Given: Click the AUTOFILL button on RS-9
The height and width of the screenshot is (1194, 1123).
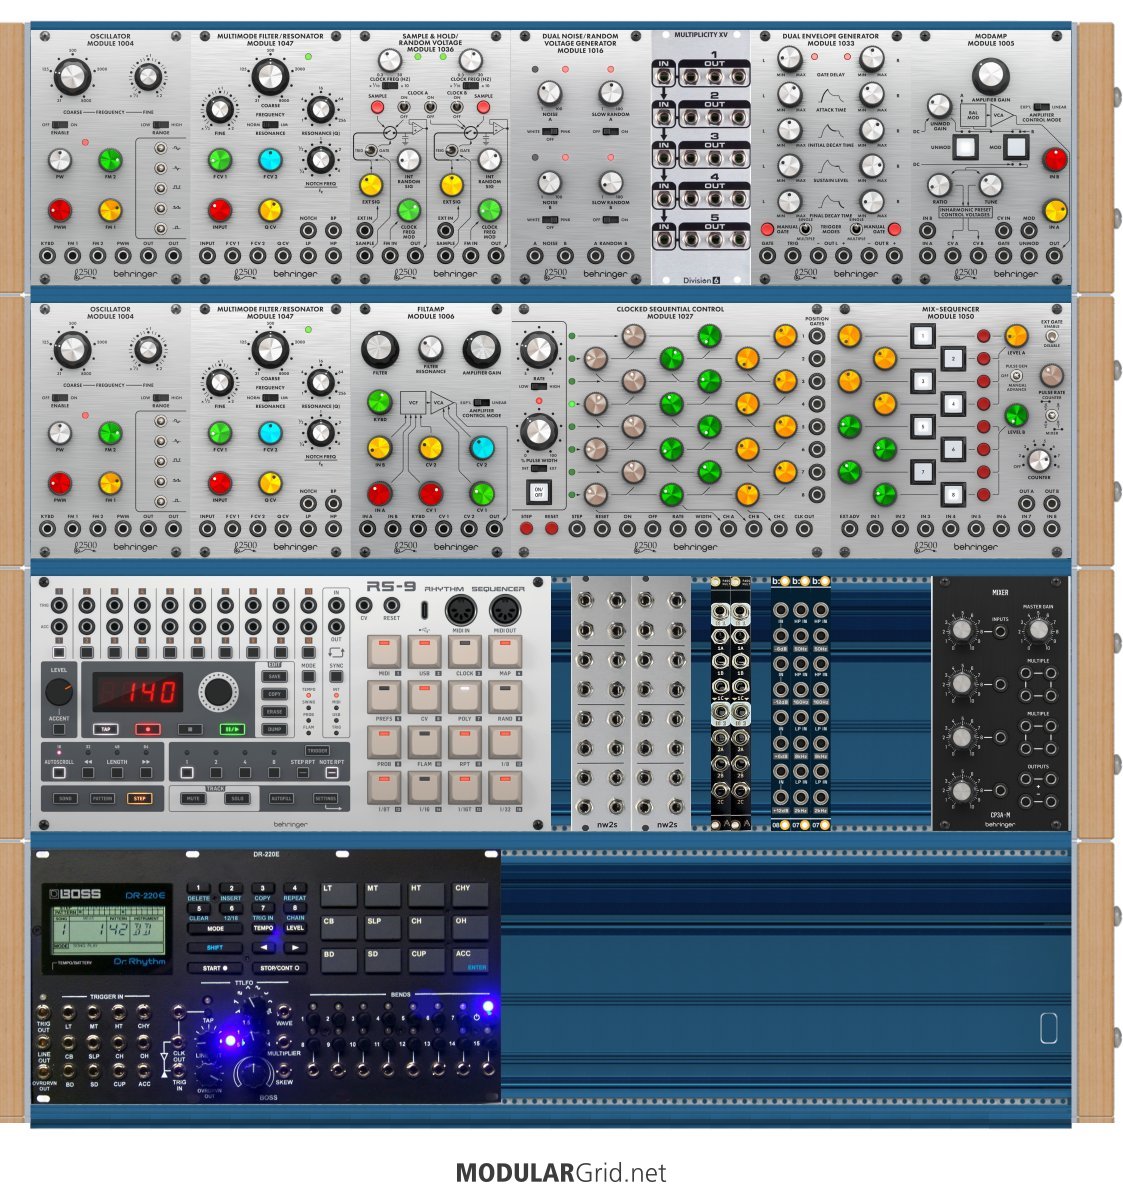Looking at the screenshot, I should click(281, 799).
